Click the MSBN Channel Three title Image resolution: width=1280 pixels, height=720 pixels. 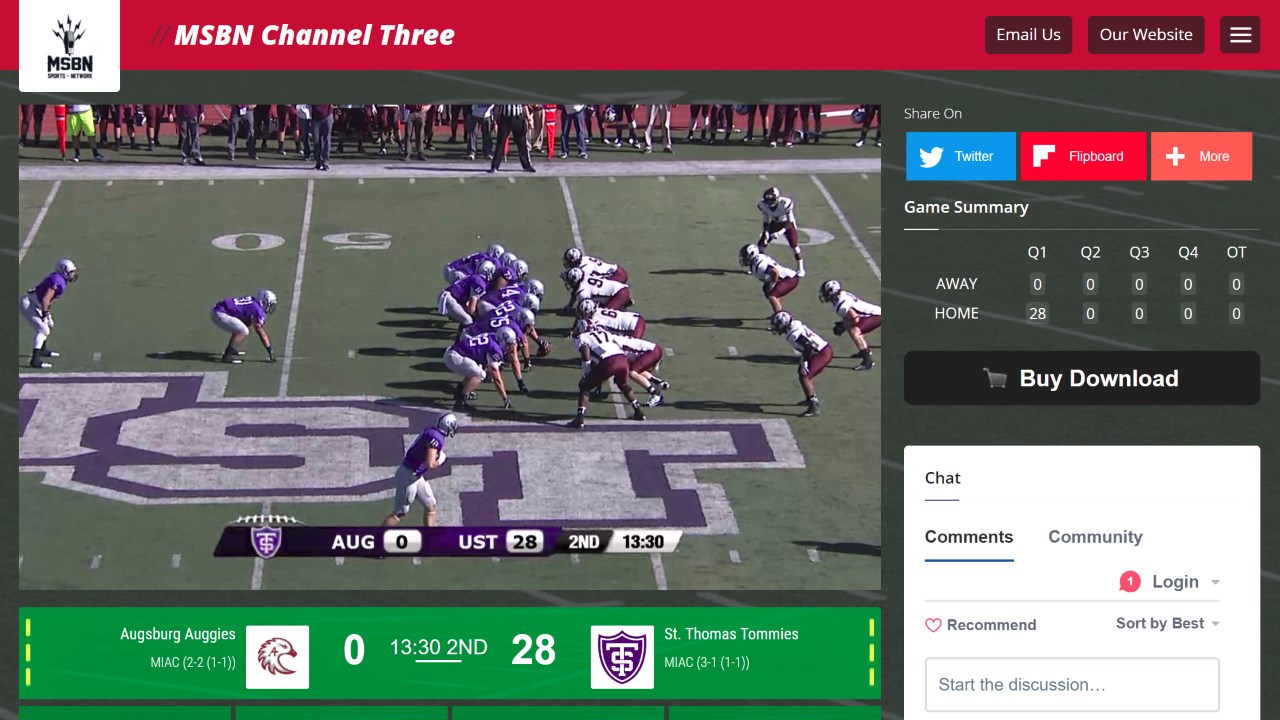[x=314, y=36]
